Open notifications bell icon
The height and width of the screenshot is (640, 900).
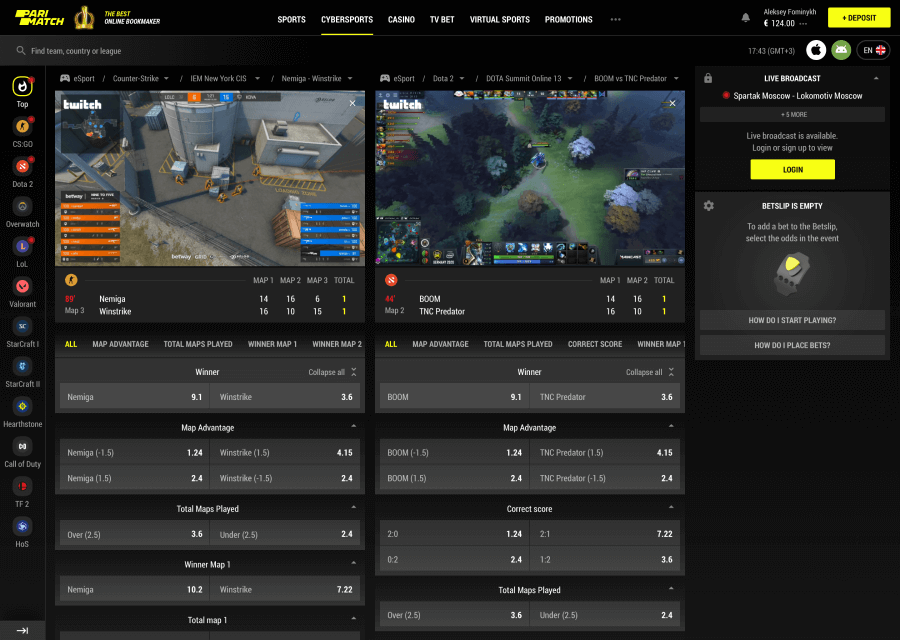(746, 18)
